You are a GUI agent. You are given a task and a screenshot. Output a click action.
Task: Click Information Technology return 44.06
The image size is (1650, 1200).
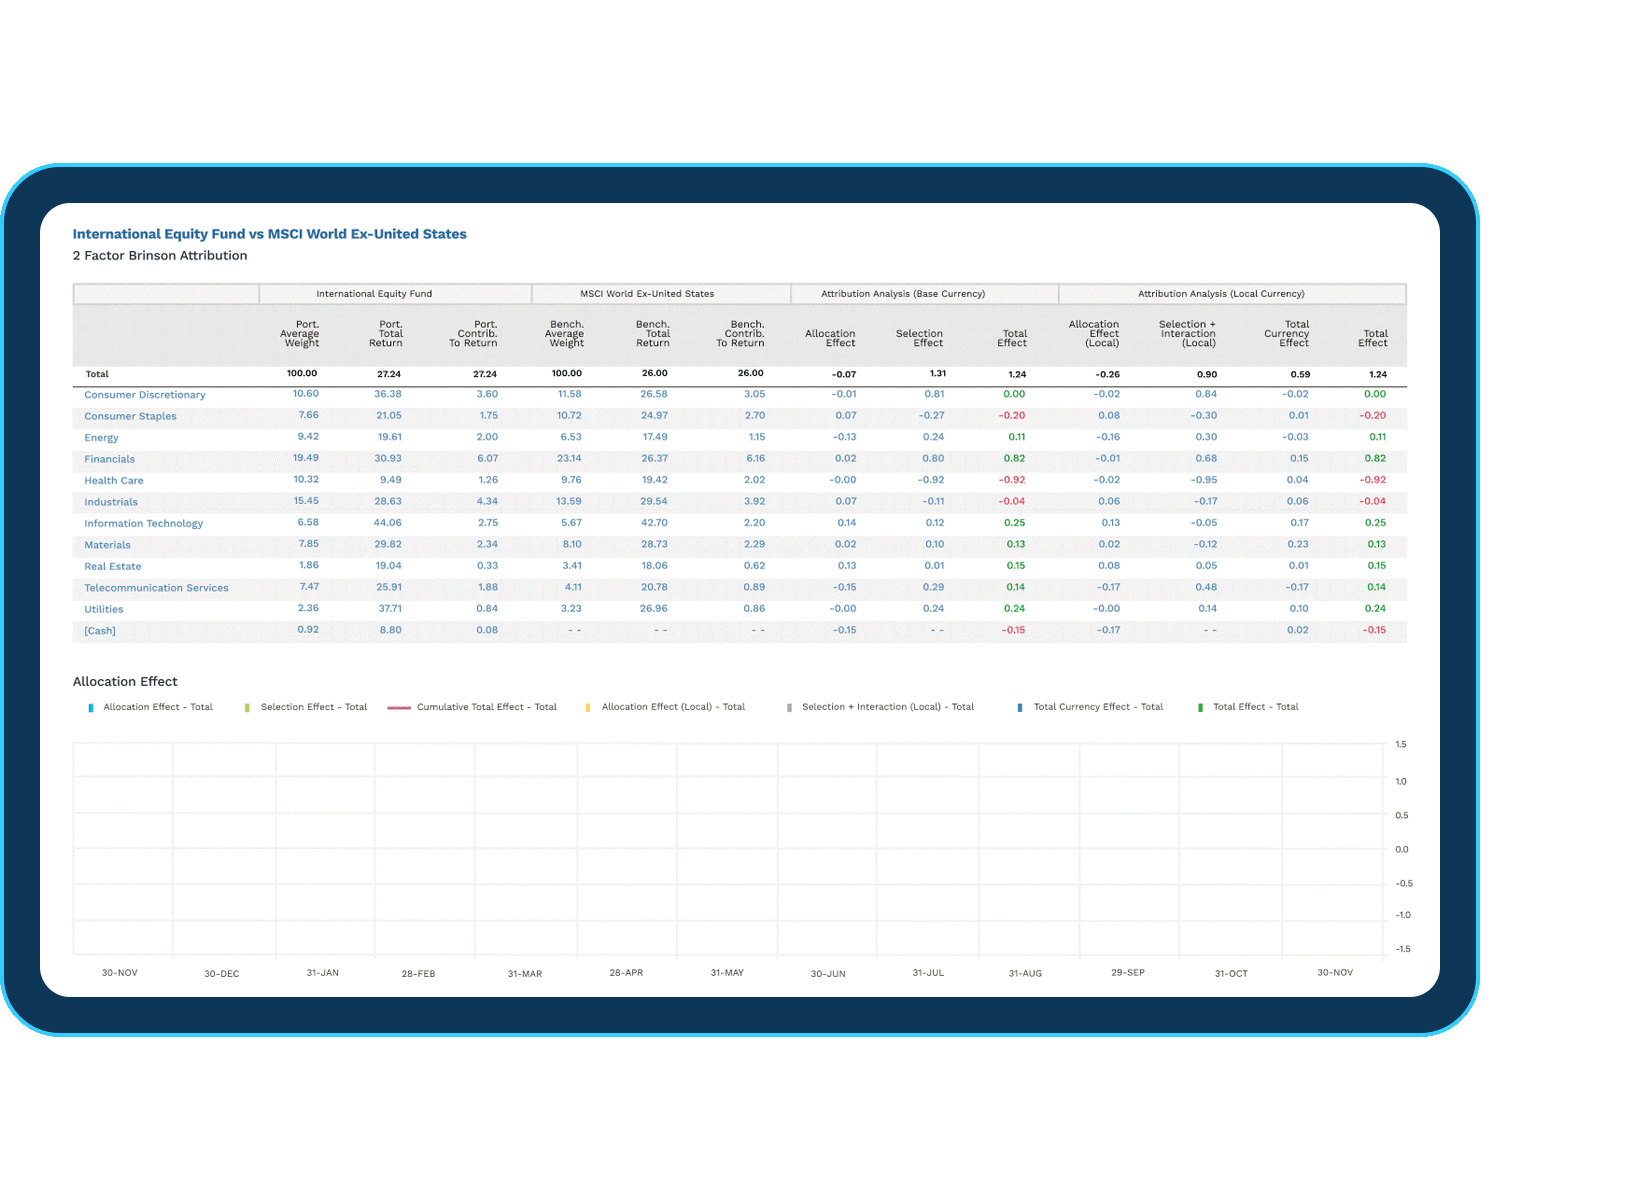388,523
